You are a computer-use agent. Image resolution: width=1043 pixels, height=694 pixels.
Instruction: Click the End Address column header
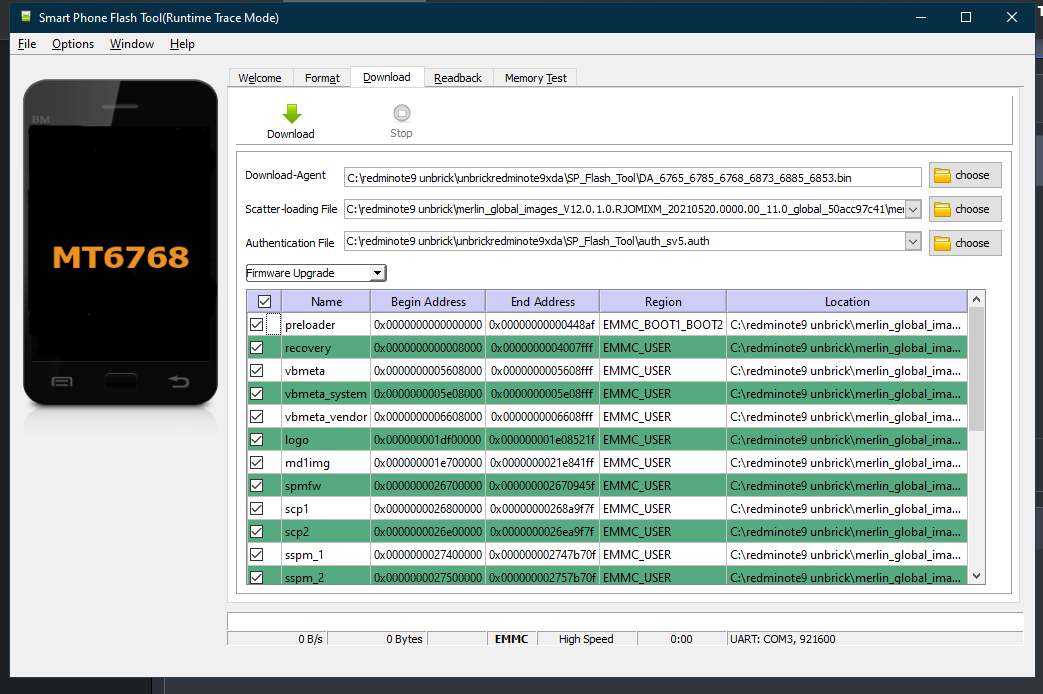543,301
